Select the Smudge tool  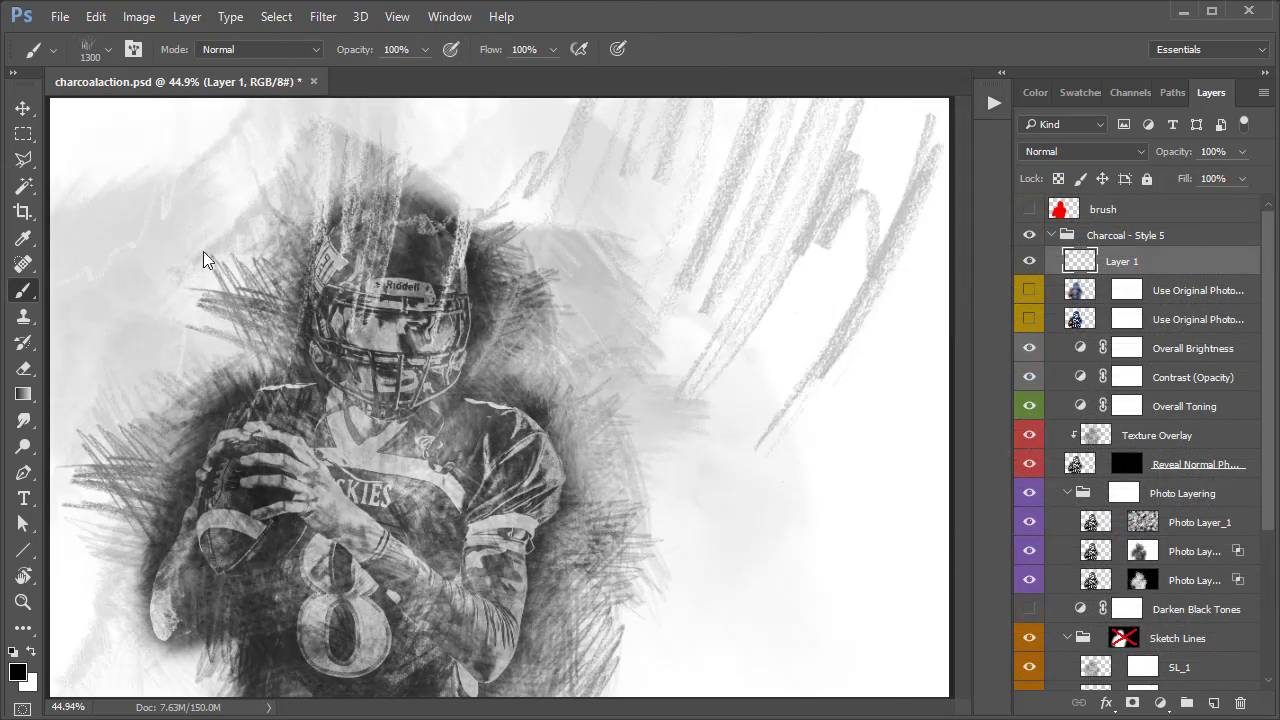[x=23, y=421]
